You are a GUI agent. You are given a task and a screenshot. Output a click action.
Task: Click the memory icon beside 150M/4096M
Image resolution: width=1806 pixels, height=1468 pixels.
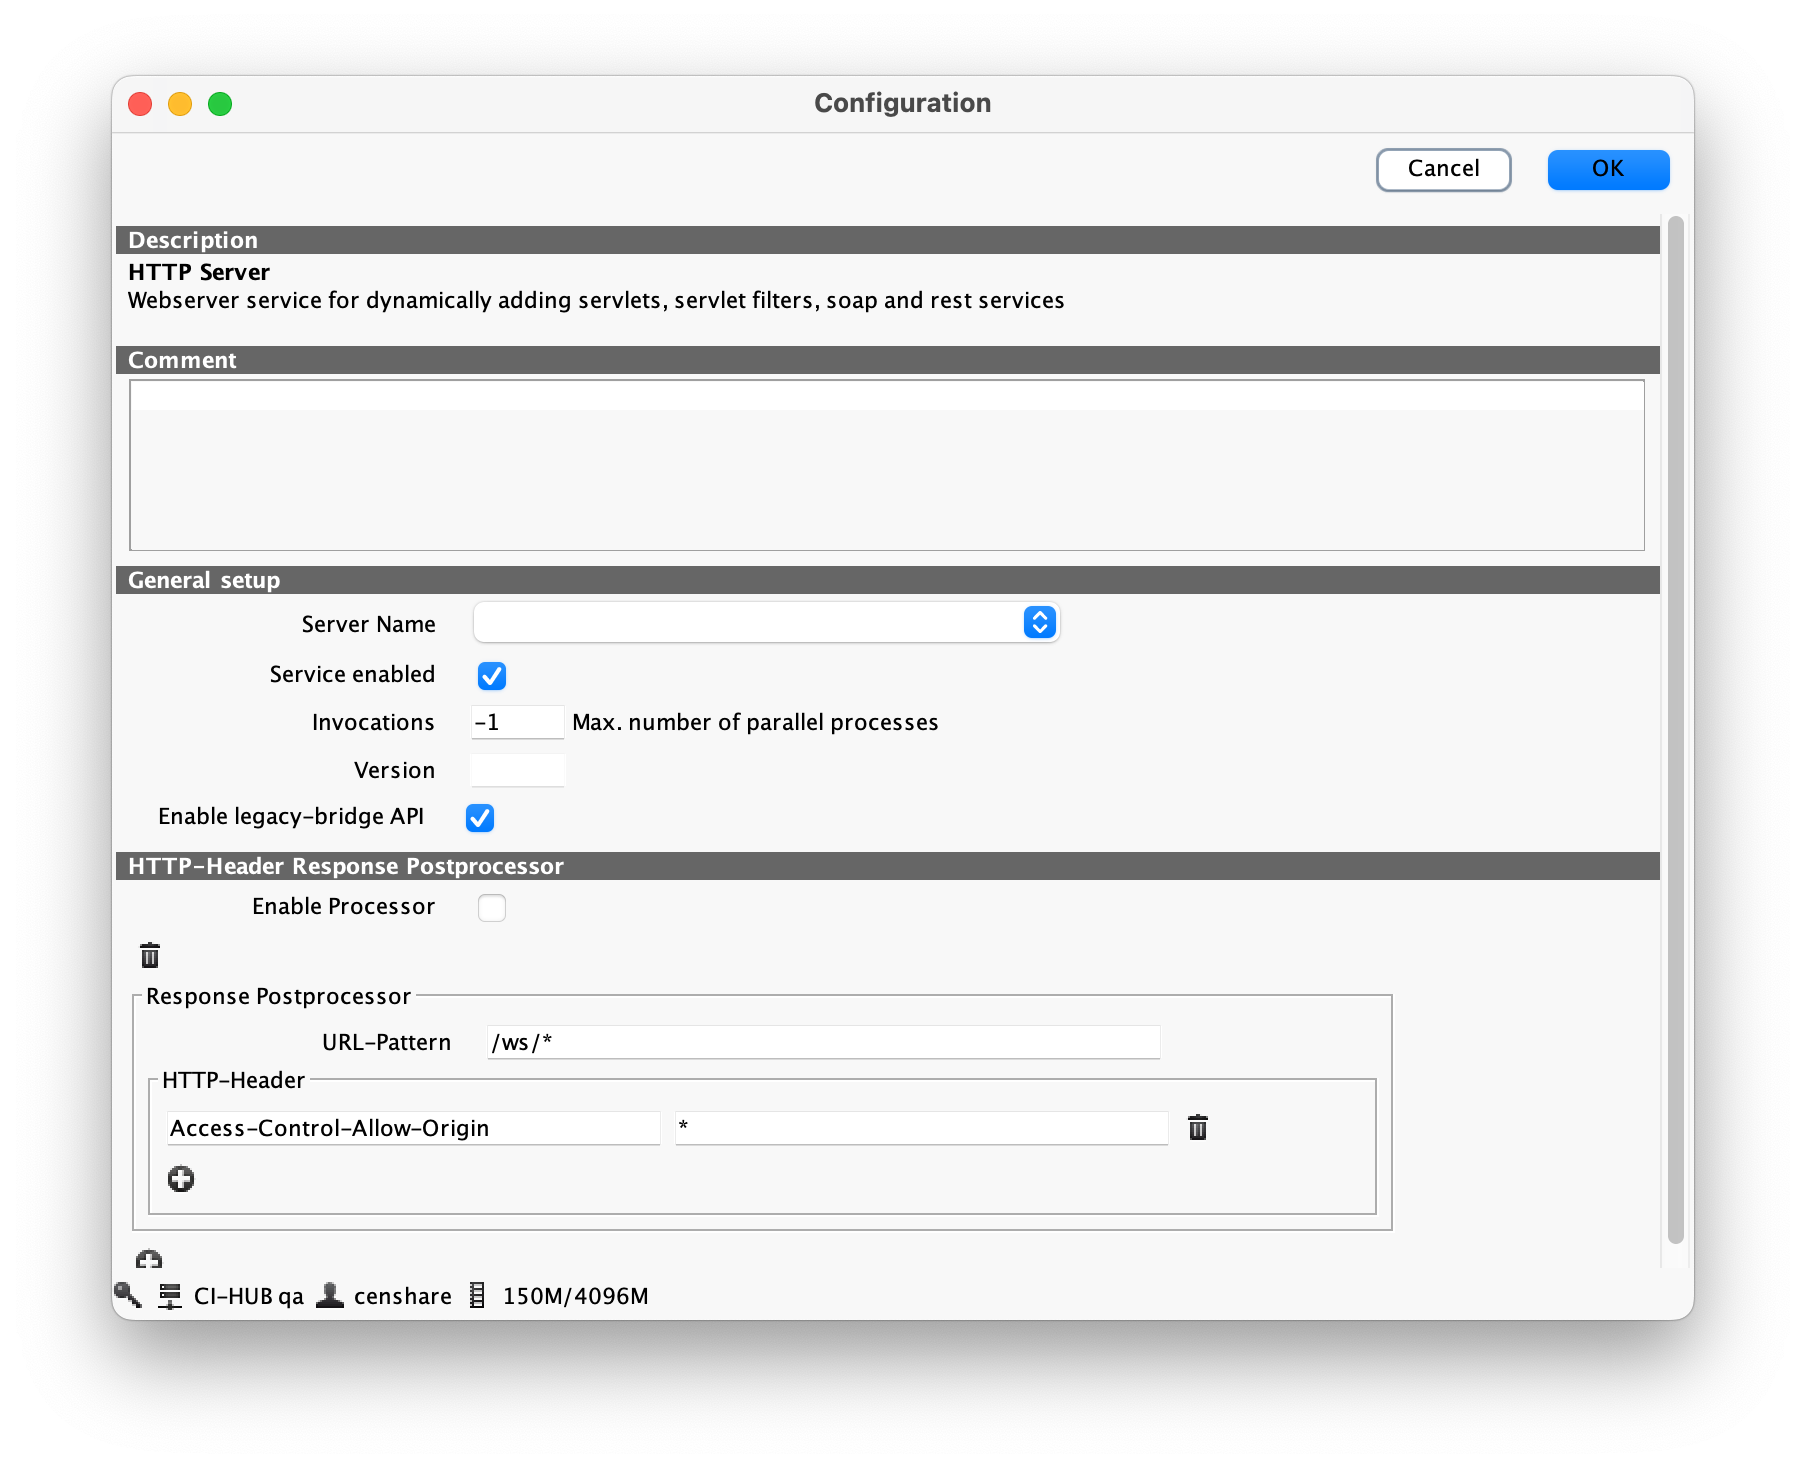tap(478, 1296)
